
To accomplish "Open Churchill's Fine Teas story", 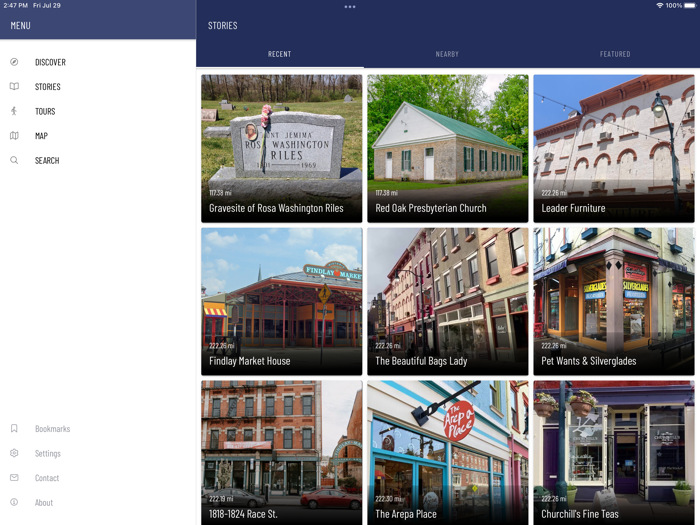I will [614, 453].
